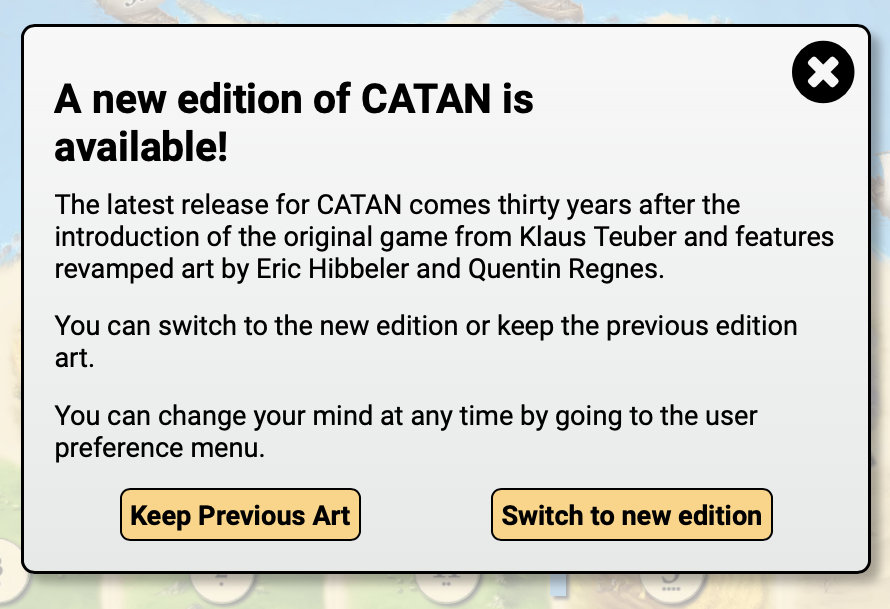Click the name Quentin Regnes in the description

[x=565, y=268]
